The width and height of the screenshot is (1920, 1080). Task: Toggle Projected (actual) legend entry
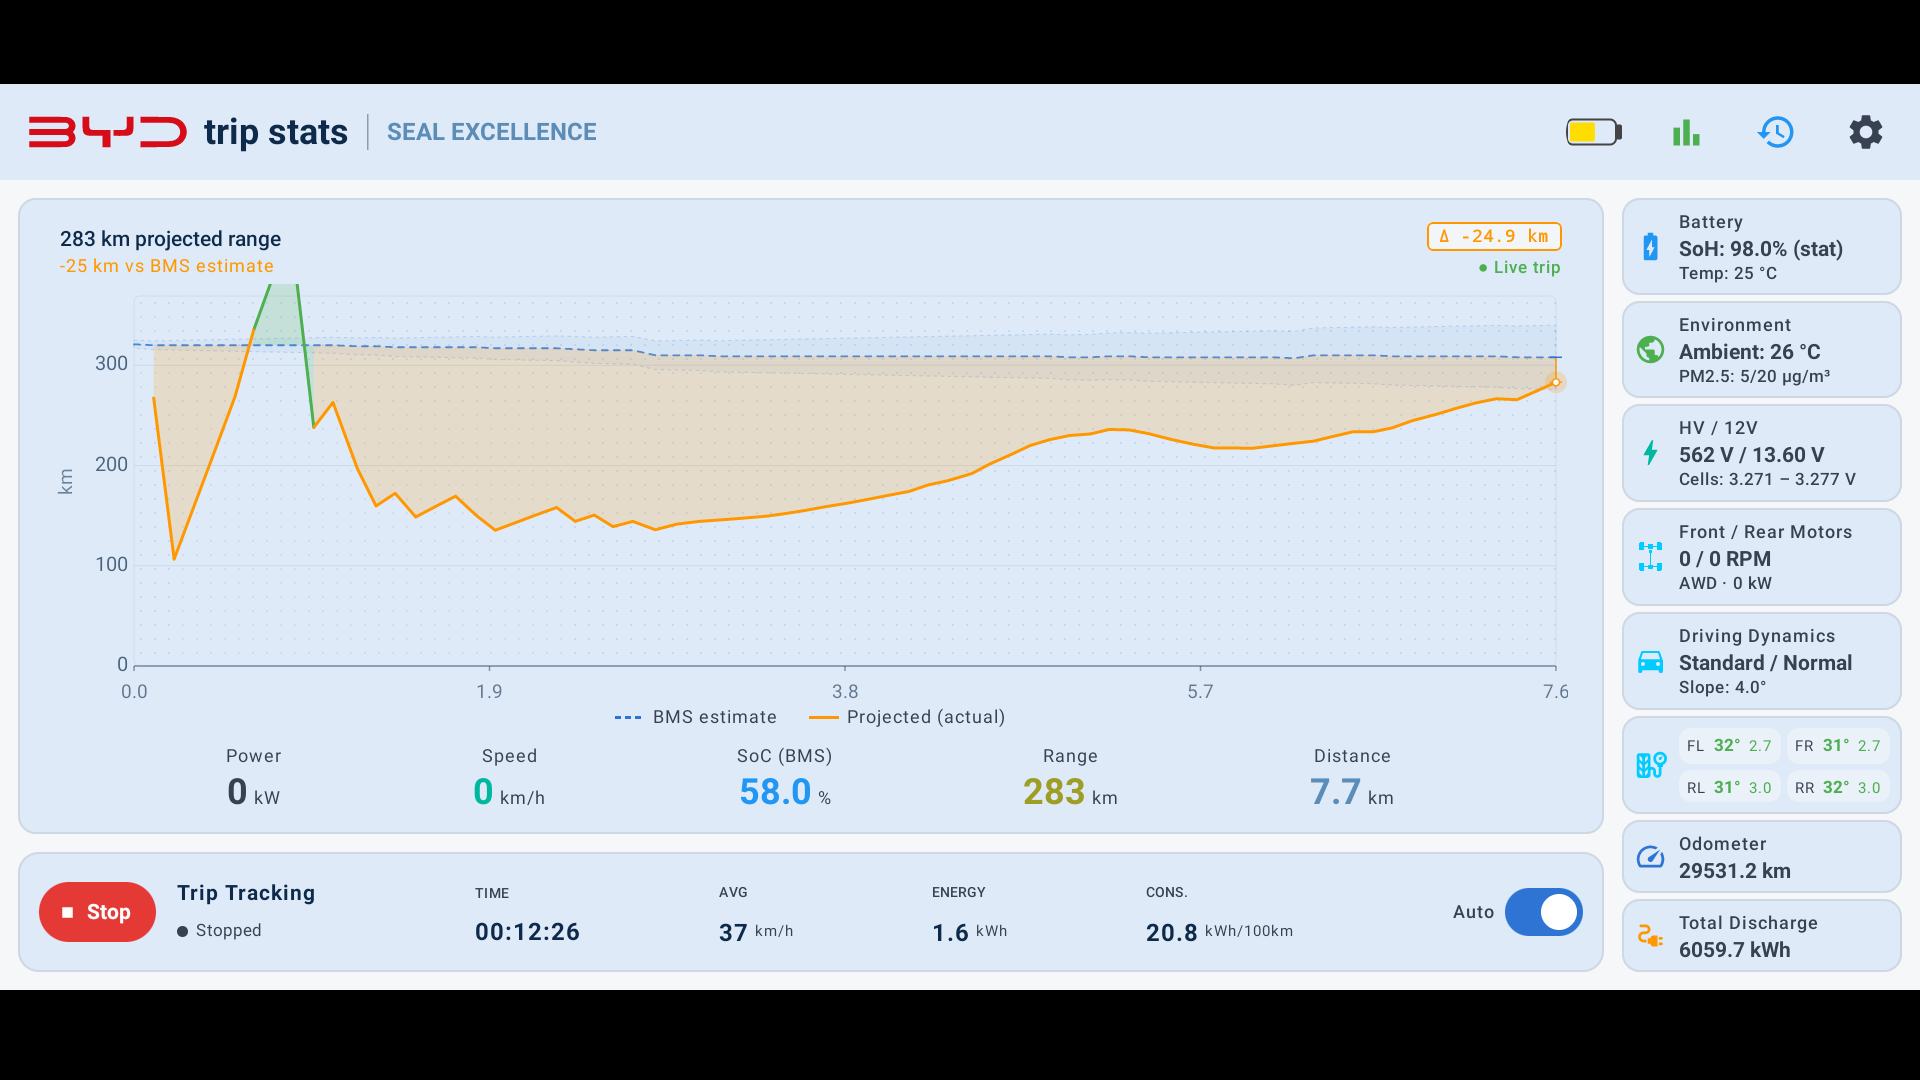click(x=907, y=717)
